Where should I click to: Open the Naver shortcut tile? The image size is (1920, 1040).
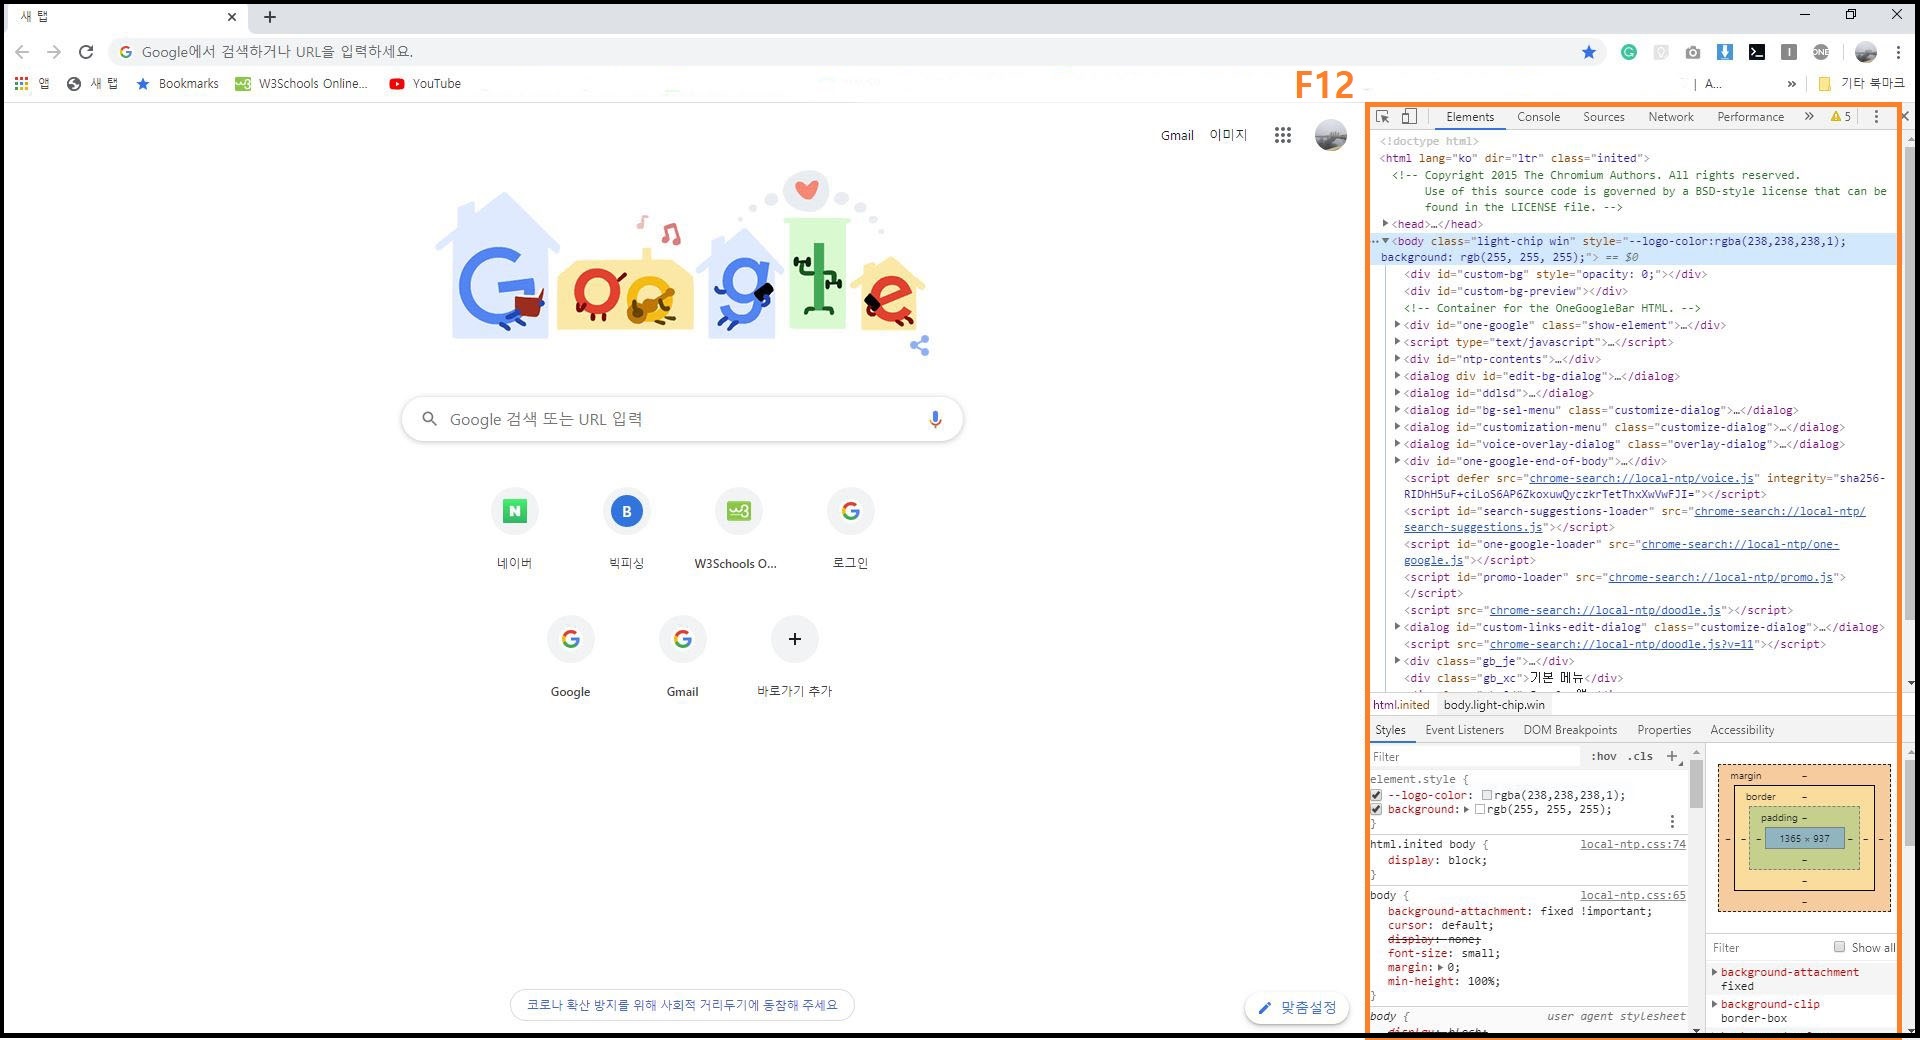515,511
